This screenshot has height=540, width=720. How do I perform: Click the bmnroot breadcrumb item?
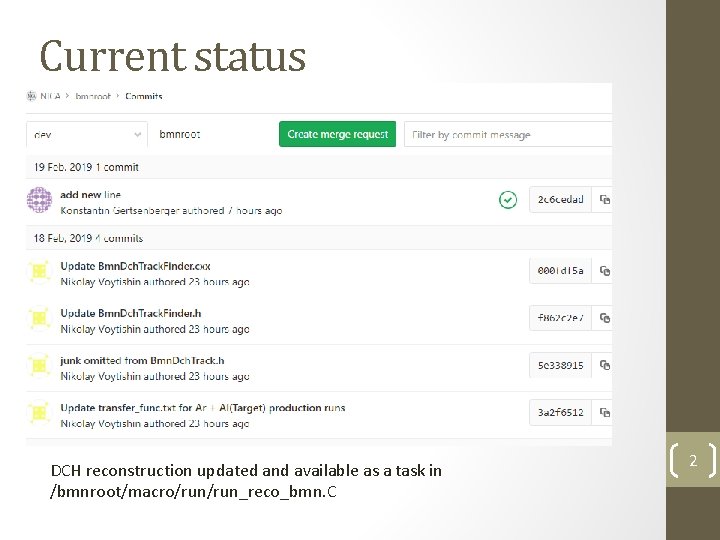(96, 96)
